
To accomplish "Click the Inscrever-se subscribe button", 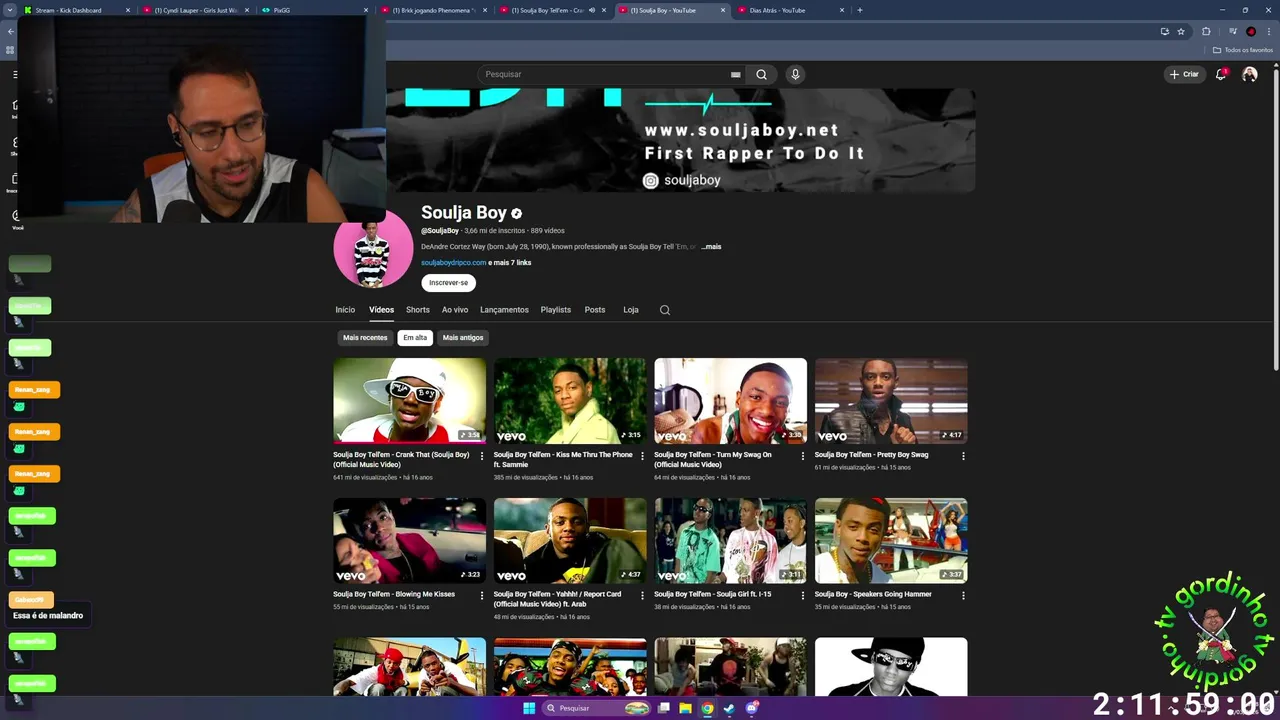I will 448,283.
